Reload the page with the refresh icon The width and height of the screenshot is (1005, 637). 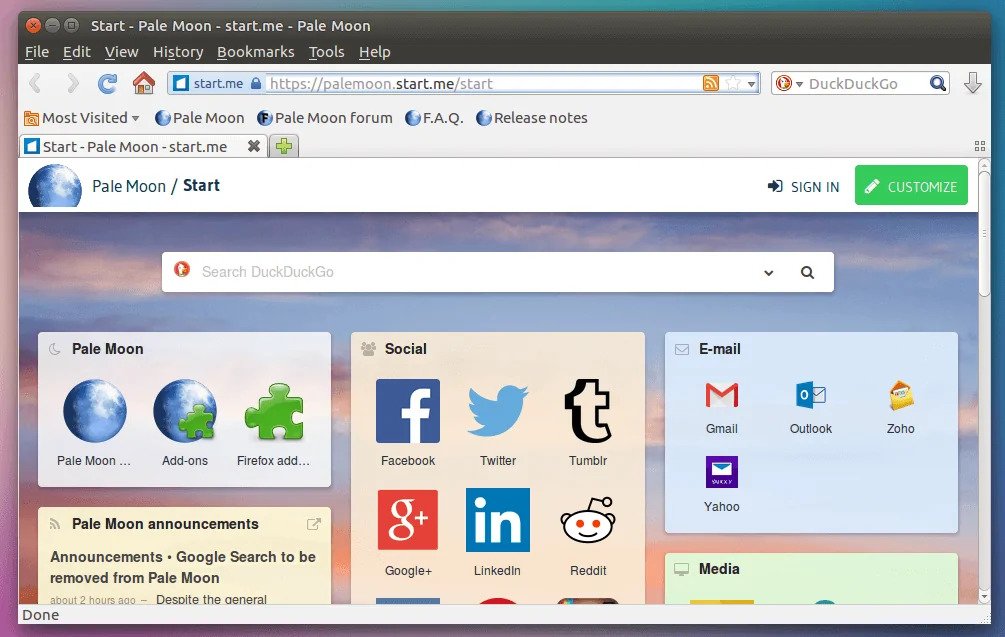coord(107,83)
